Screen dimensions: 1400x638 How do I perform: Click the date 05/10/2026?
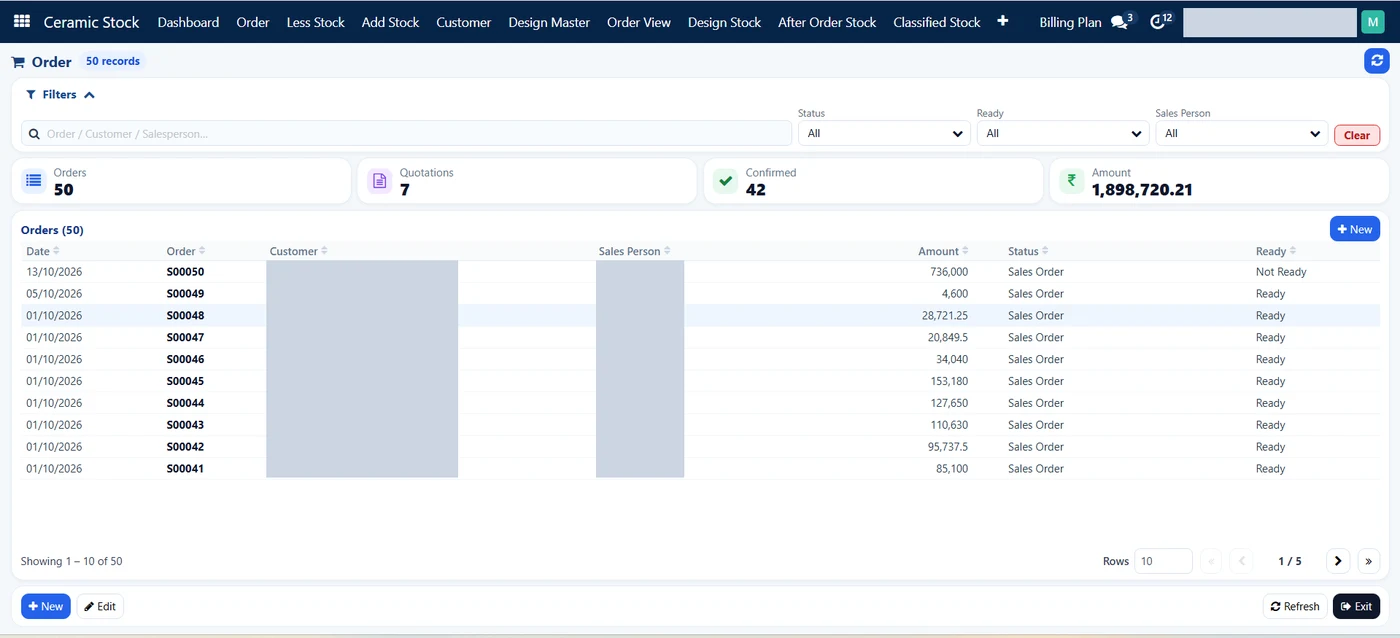pyautogui.click(x=54, y=294)
